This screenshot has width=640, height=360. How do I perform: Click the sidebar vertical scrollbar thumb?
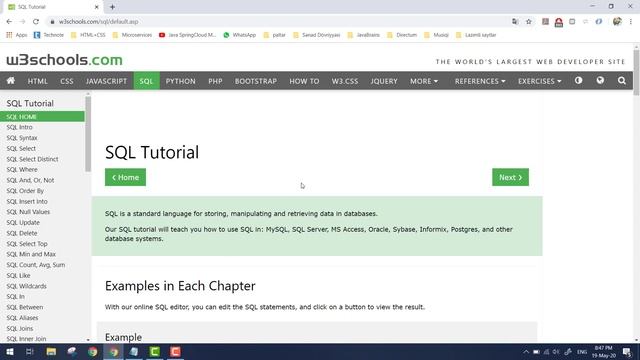[x=88, y=134]
